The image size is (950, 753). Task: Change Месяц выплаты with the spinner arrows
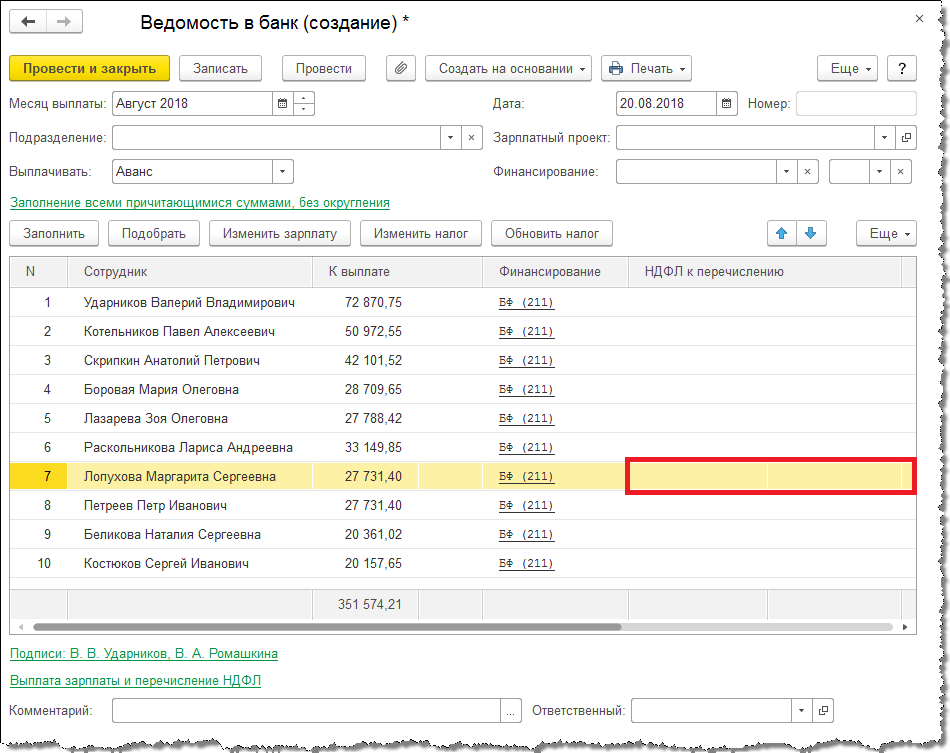coord(304,104)
